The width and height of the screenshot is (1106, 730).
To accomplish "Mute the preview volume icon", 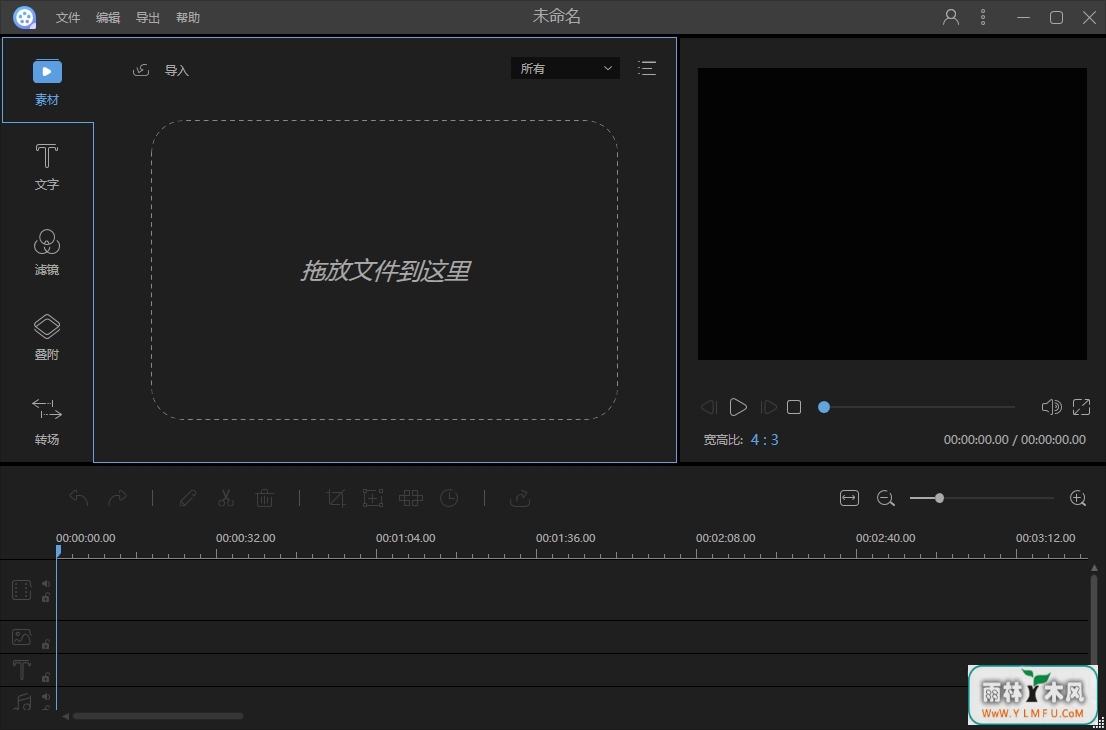I will tap(1051, 407).
